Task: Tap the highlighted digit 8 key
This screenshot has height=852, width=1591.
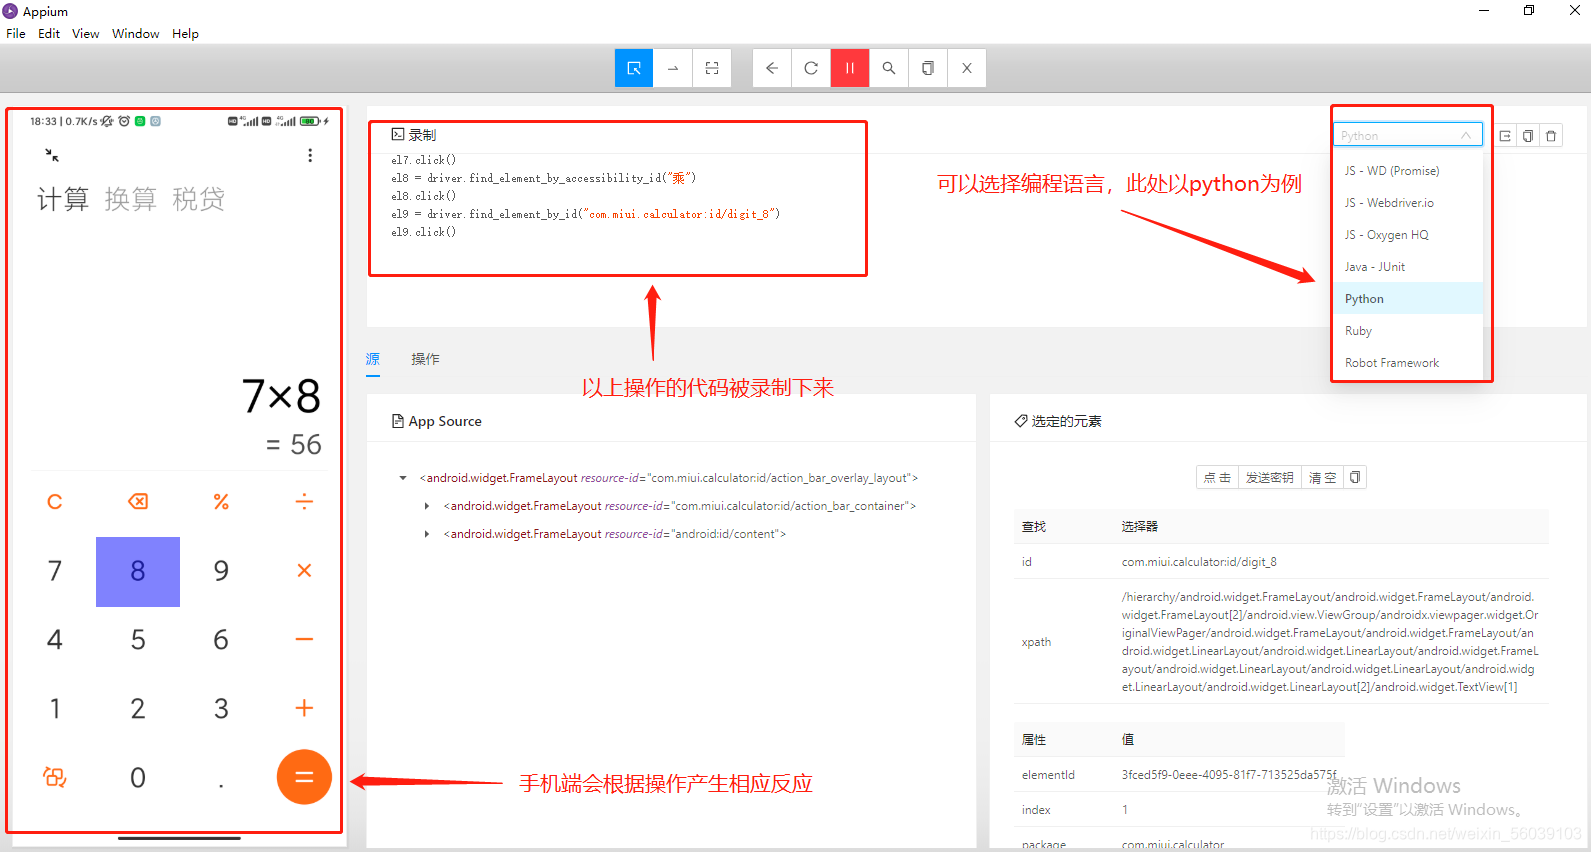Action: (x=138, y=571)
